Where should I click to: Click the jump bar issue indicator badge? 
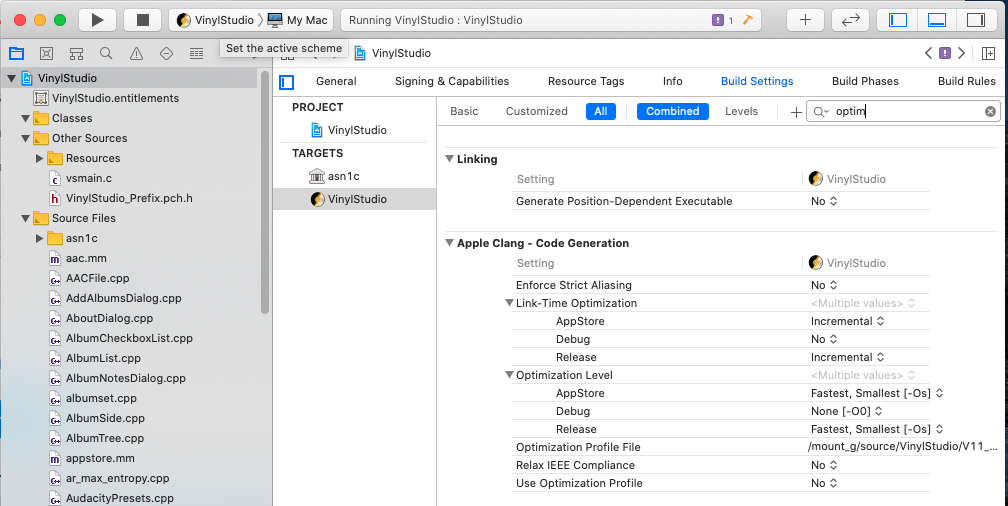pyautogui.click(x=945, y=53)
